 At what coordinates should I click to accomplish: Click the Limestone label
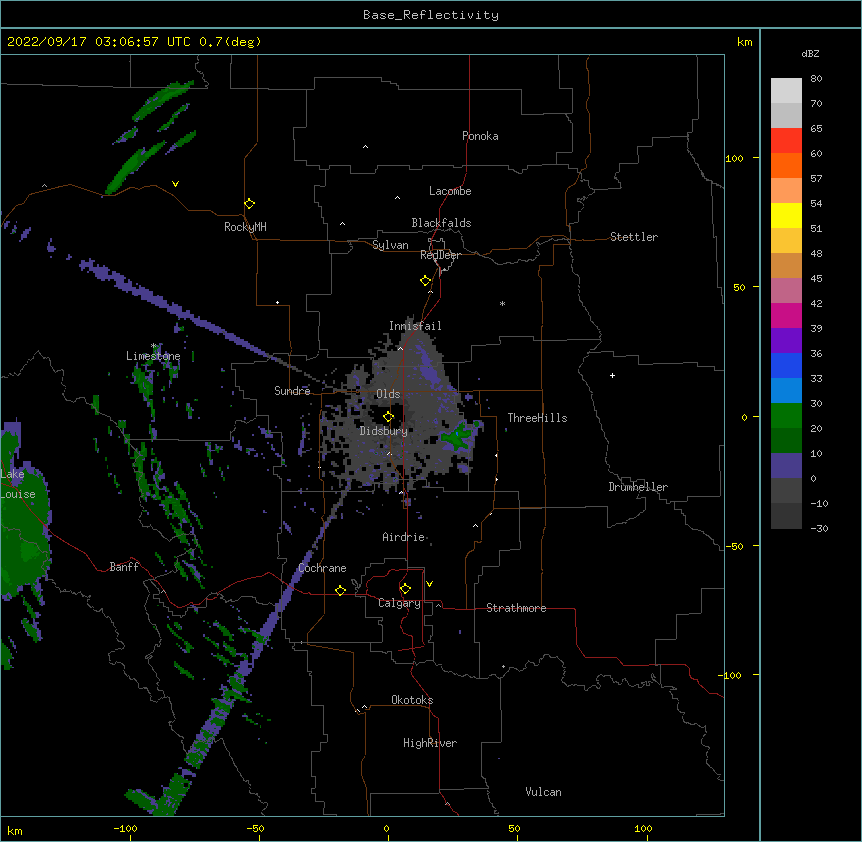pyautogui.click(x=153, y=356)
